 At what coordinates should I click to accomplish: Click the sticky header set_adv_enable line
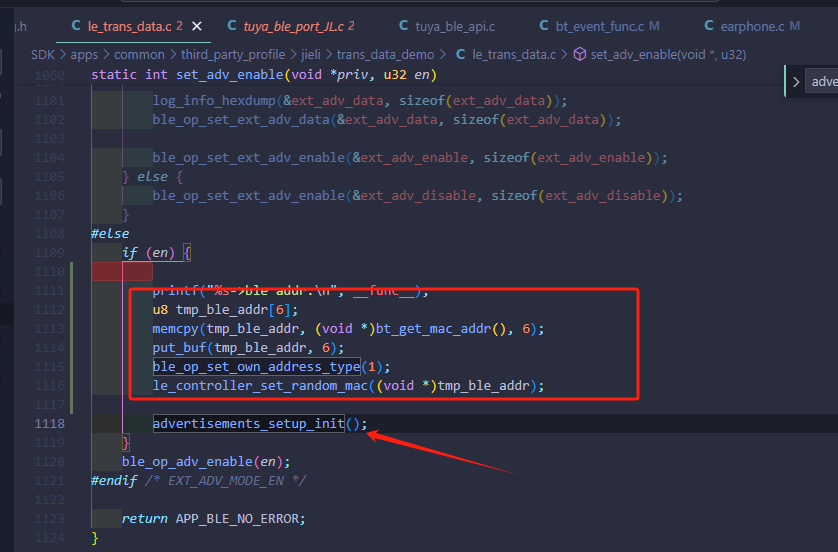coord(264,75)
